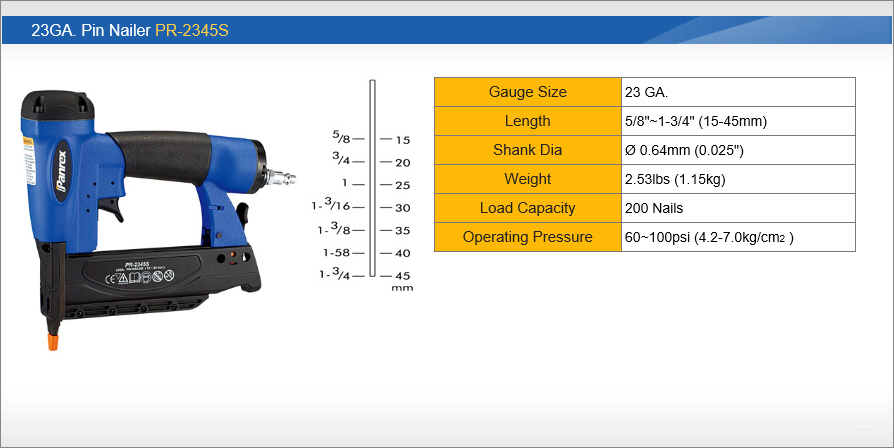Click the 'Length' label cell

coord(527,121)
